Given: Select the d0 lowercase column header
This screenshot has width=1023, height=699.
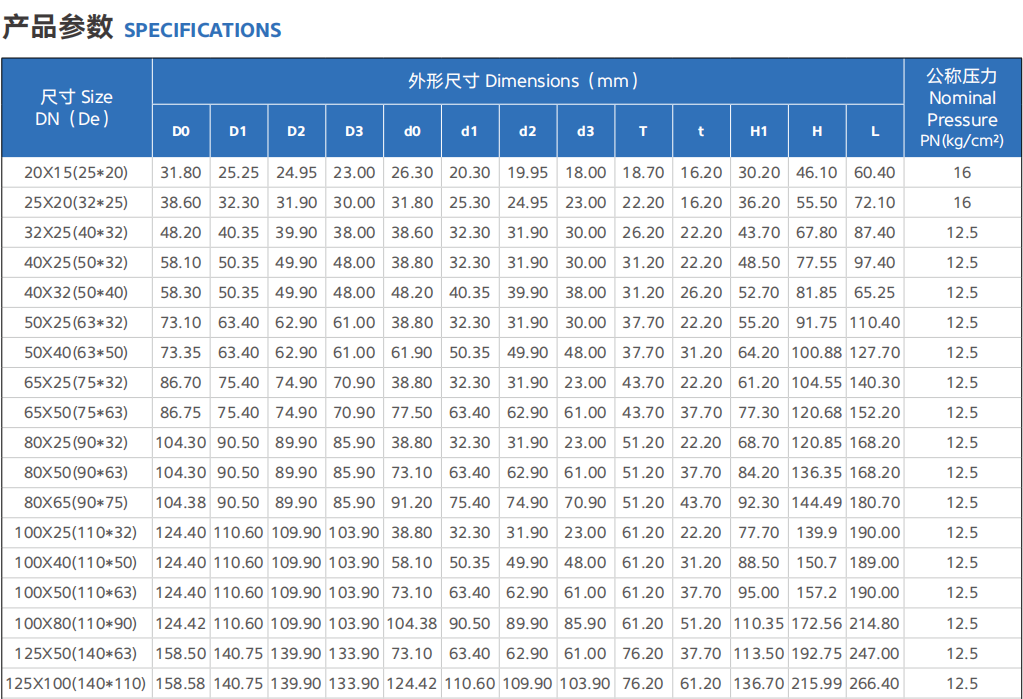Looking at the screenshot, I should 412,131.
